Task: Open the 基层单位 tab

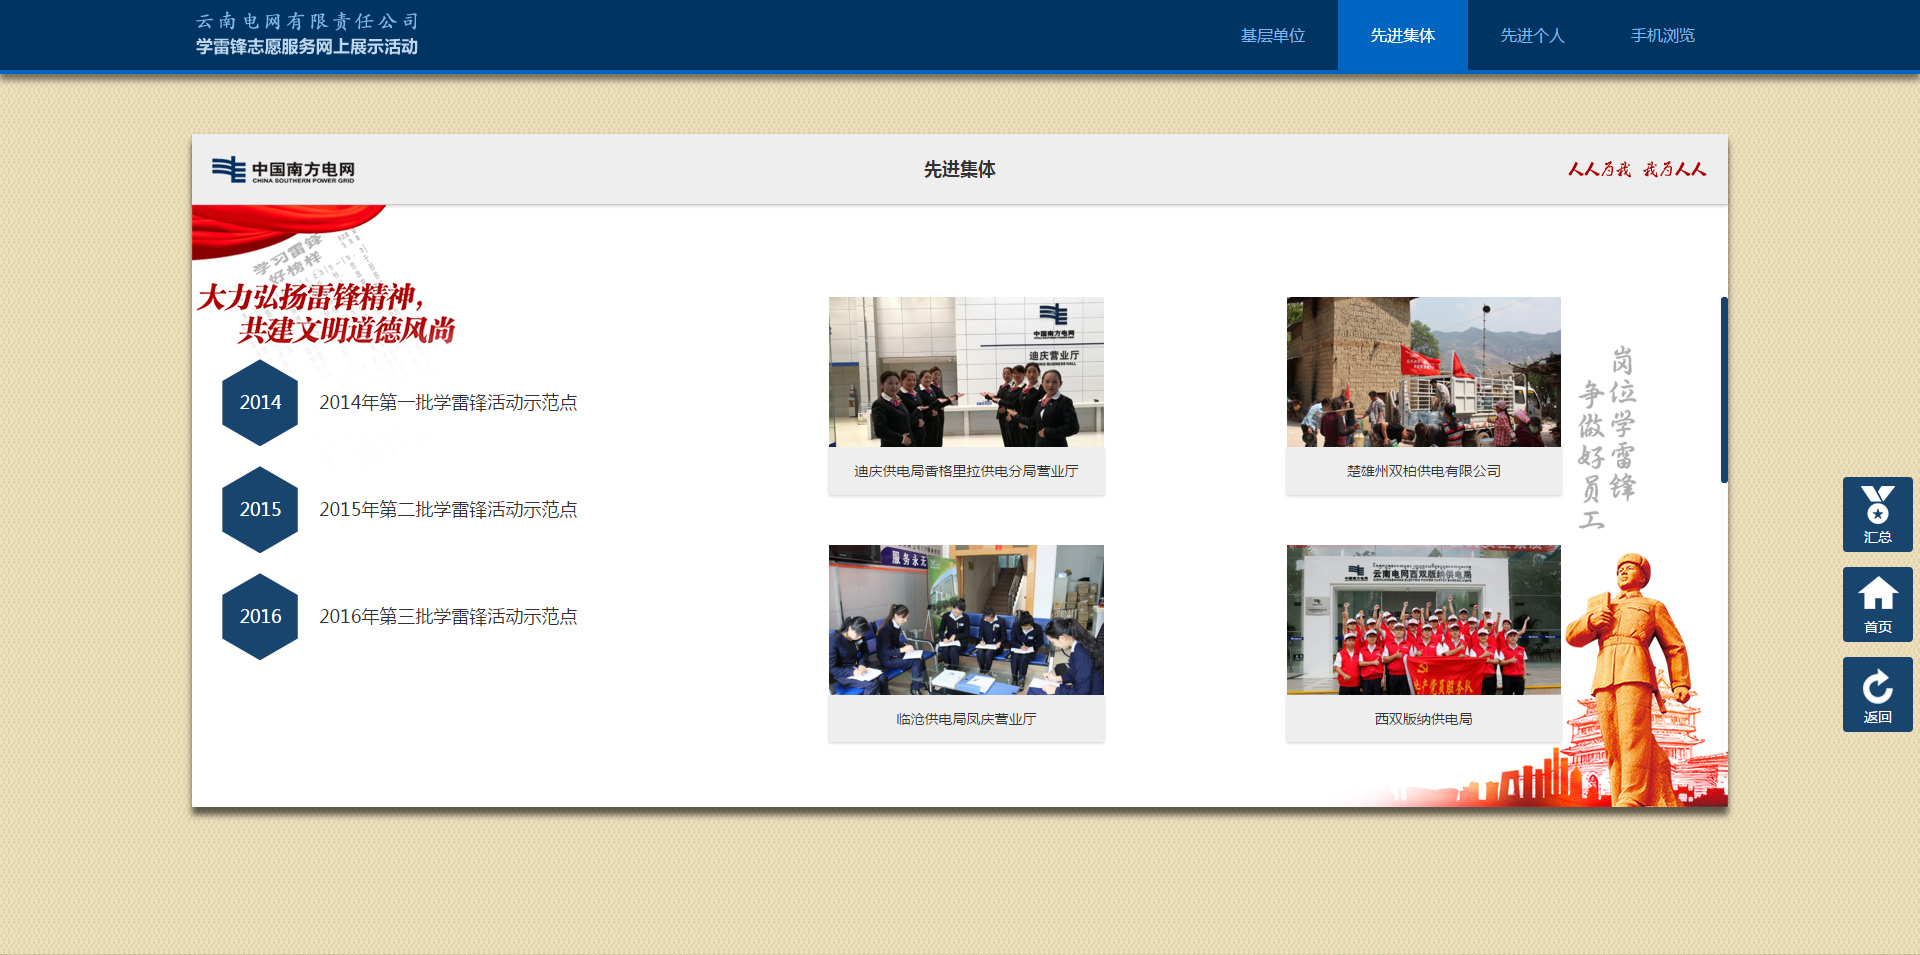Action: tap(1272, 36)
